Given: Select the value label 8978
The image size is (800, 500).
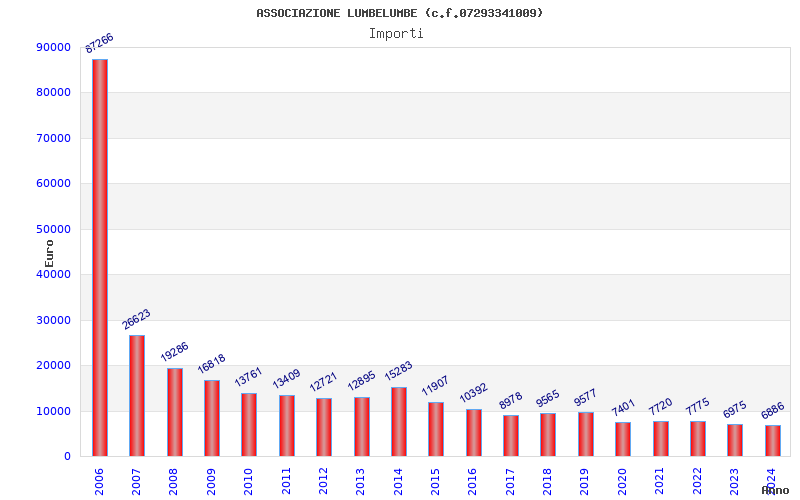Looking at the screenshot, I should [x=511, y=401].
